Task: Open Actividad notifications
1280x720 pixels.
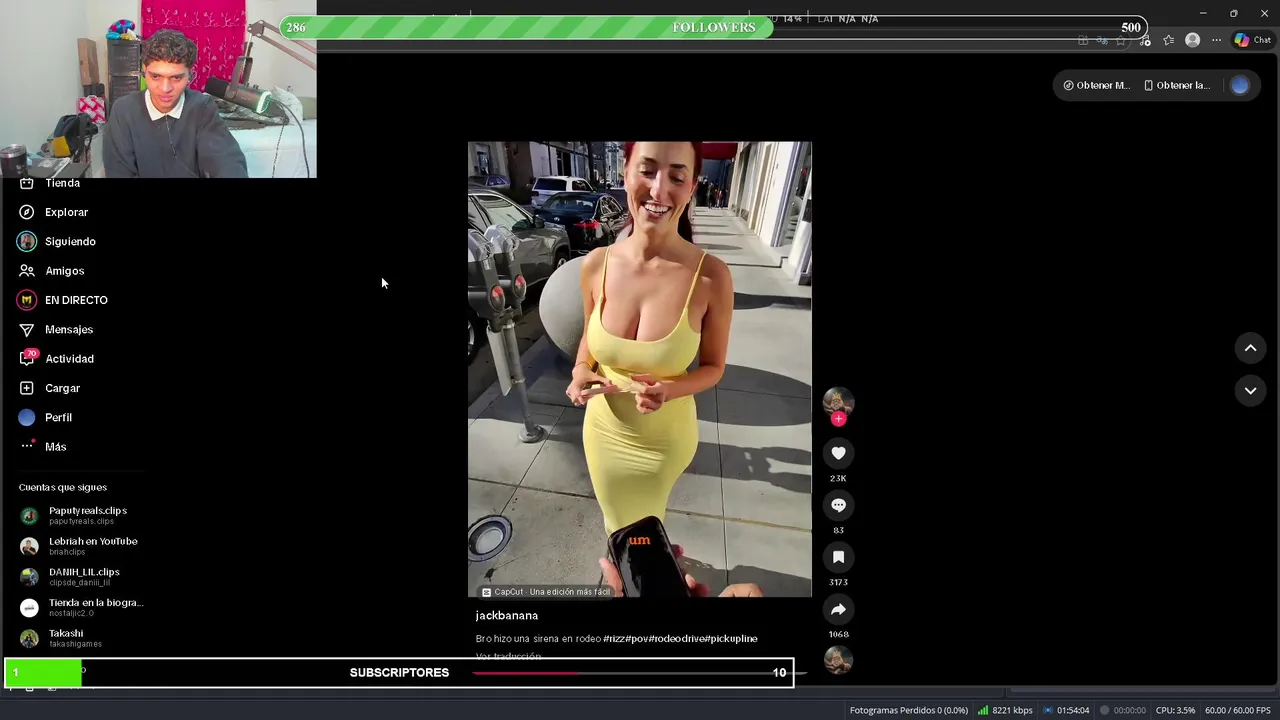Action: (x=69, y=359)
